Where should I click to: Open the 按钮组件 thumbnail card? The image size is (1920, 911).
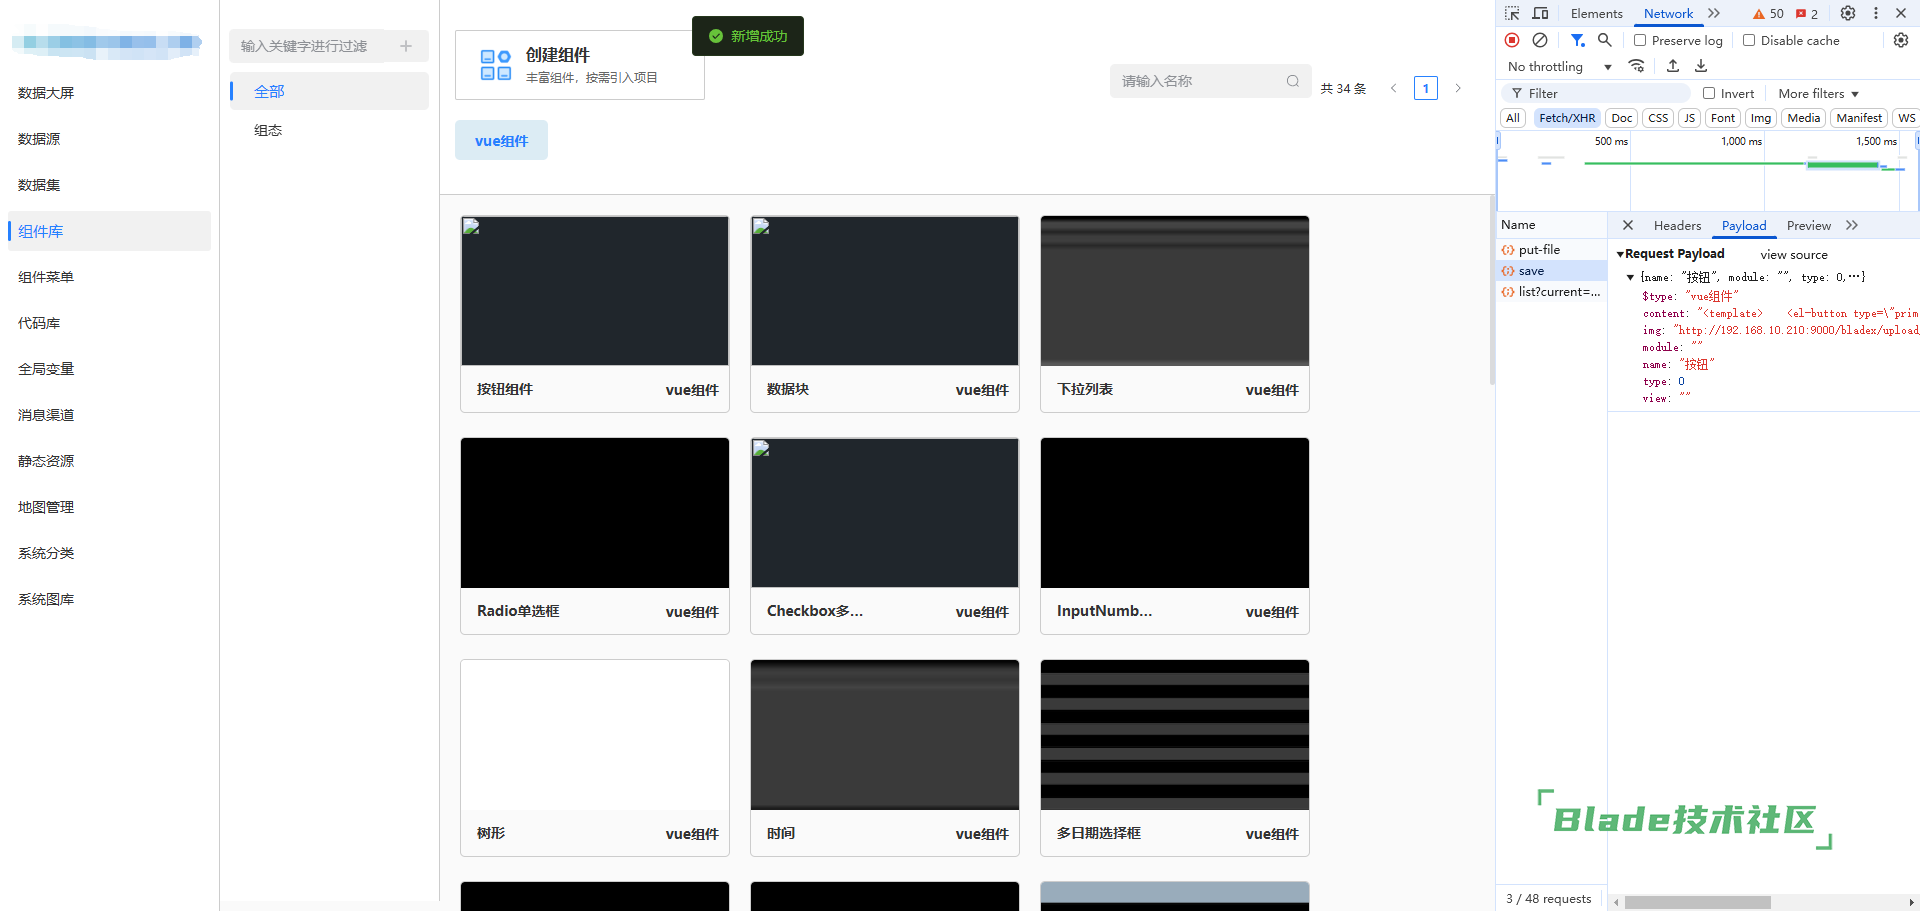595,314
